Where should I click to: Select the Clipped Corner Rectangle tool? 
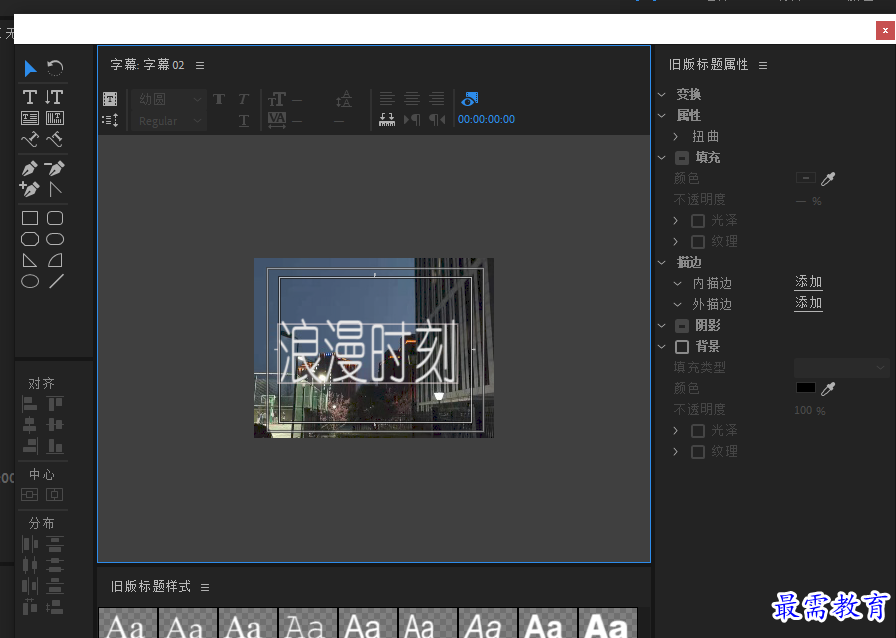pyautogui.click(x=30, y=239)
